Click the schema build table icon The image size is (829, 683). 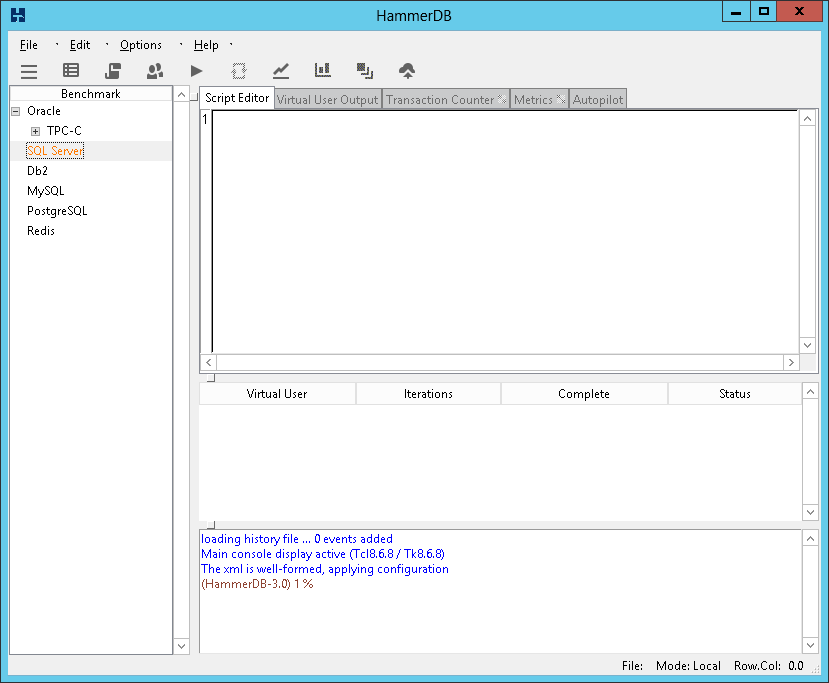point(71,71)
